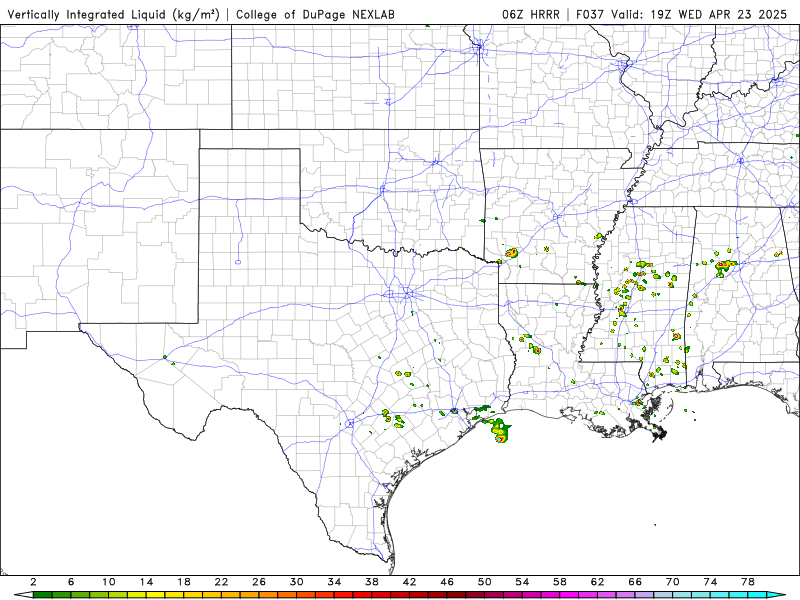The image size is (800, 600).
Task: Click 'F037 Valid: 19Z WED APR 23 2025' text
Action: coord(682,14)
